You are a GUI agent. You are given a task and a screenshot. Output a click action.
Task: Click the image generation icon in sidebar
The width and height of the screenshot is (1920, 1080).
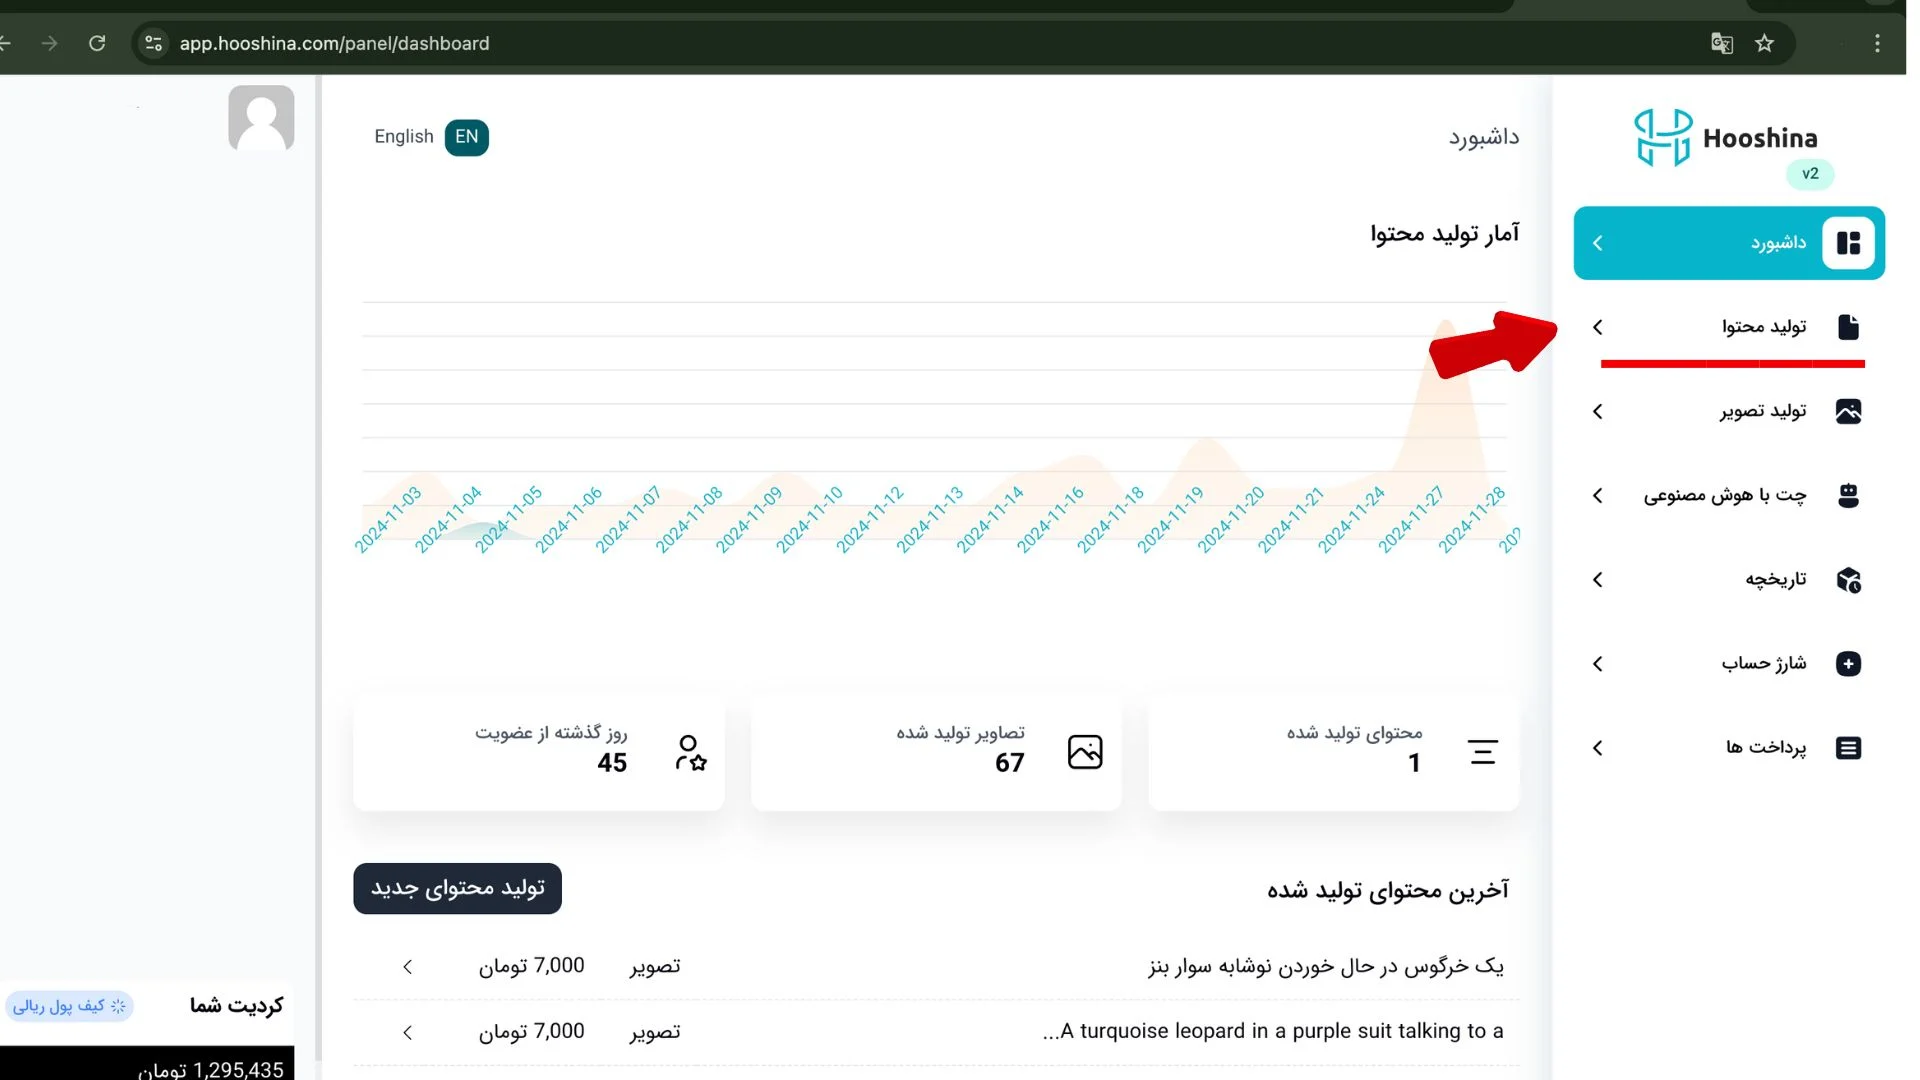(x=1847, y=410)
